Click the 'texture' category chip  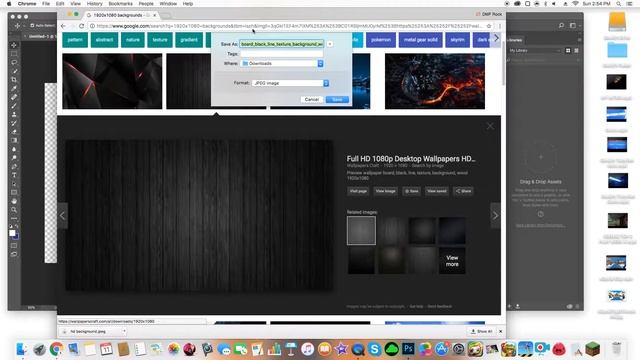[x=160, y=40]
